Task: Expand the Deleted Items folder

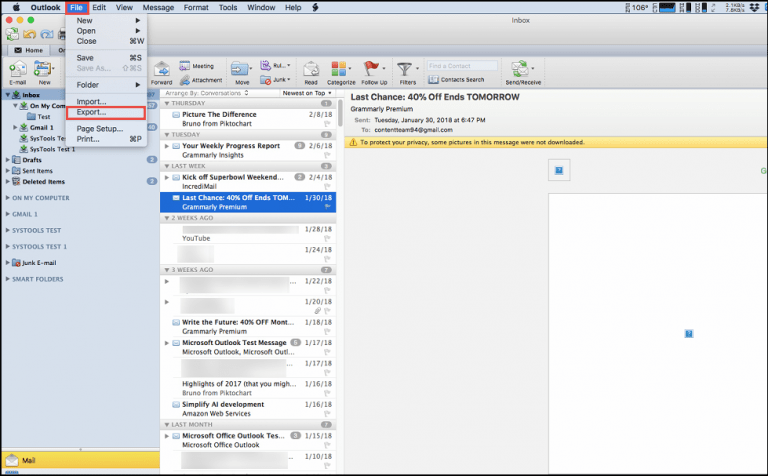Action: point(7,181)
